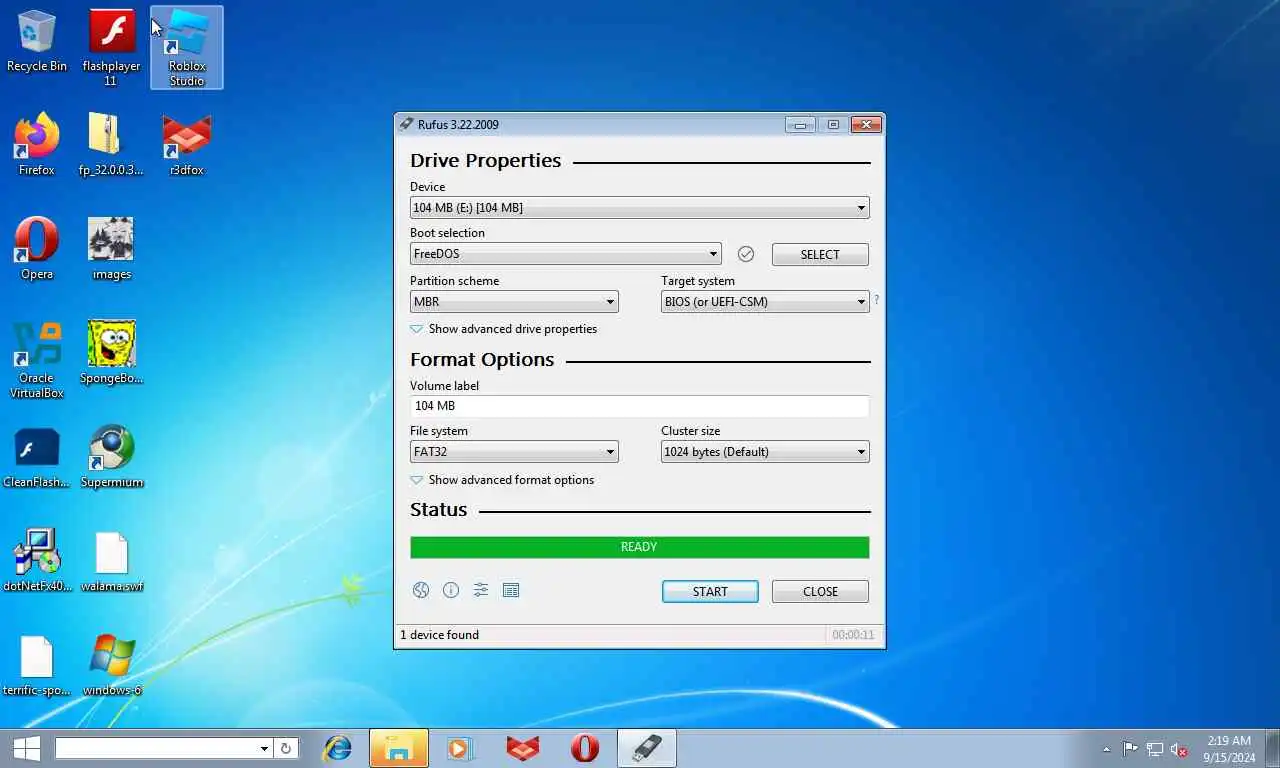Click the Rufus title bar USB icon
The image size is (1280, 768).
tap(406, 124)
